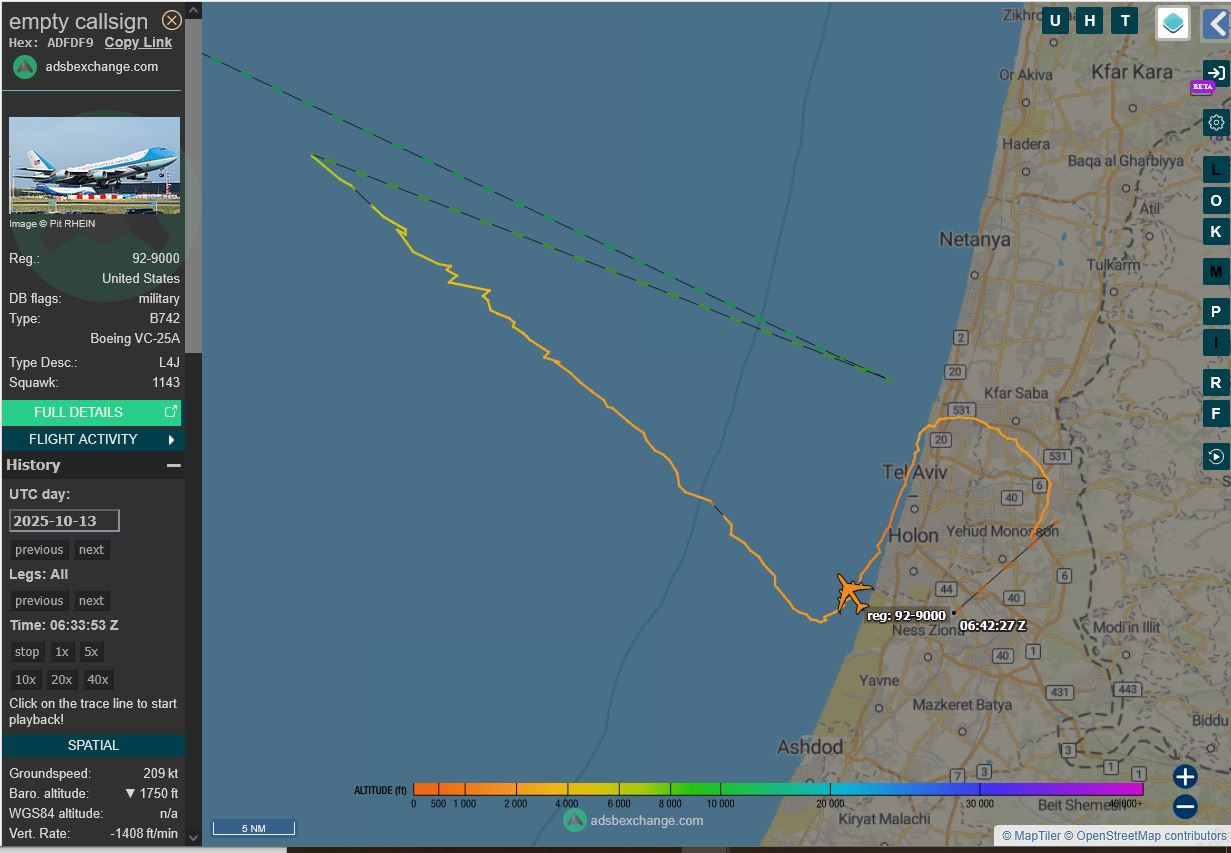Viewport: 1231px width, 853px height.
Task: Click the Copy Link link
Action: (138, 42)
